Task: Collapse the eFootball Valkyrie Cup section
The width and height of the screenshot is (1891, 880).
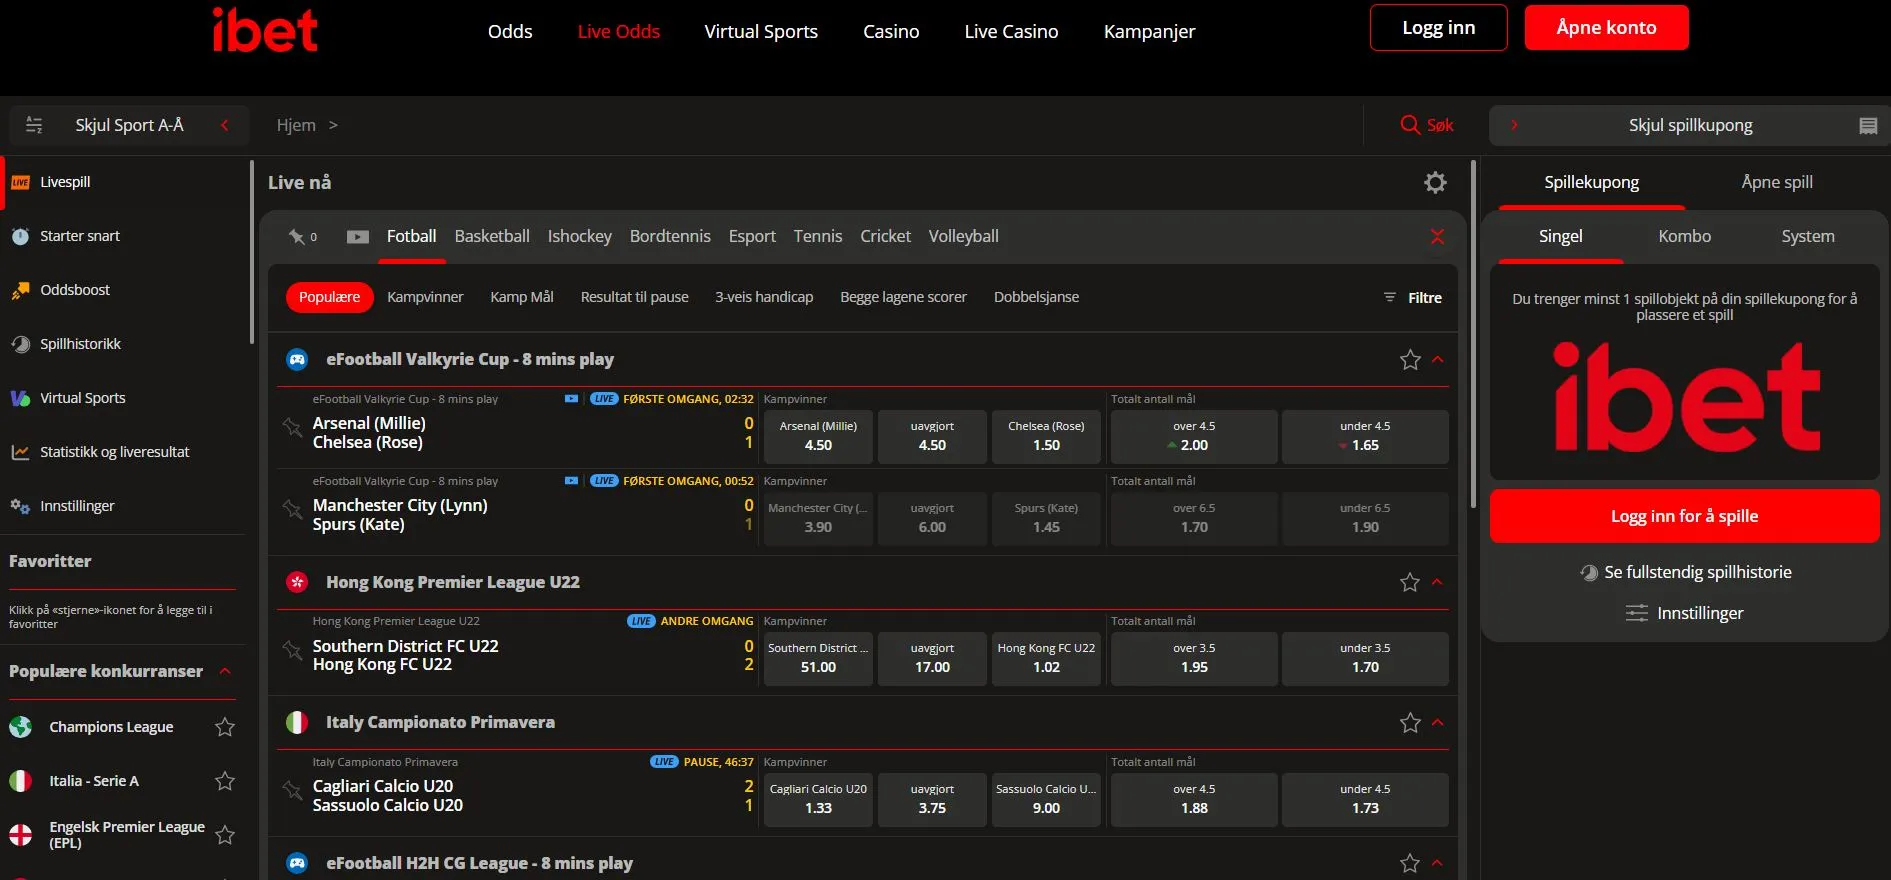Action: tap(1438, 360)
